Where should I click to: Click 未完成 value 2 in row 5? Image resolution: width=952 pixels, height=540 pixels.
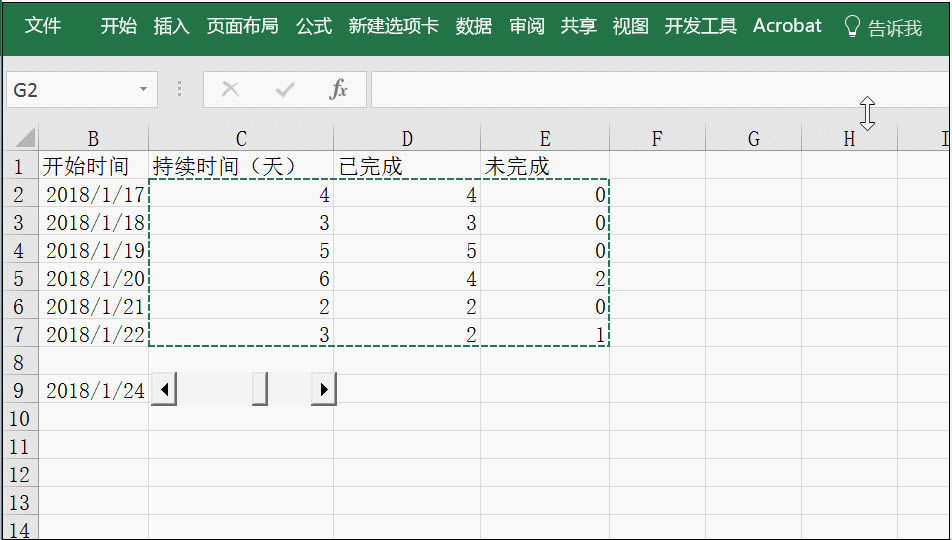(x=545, y=278)
